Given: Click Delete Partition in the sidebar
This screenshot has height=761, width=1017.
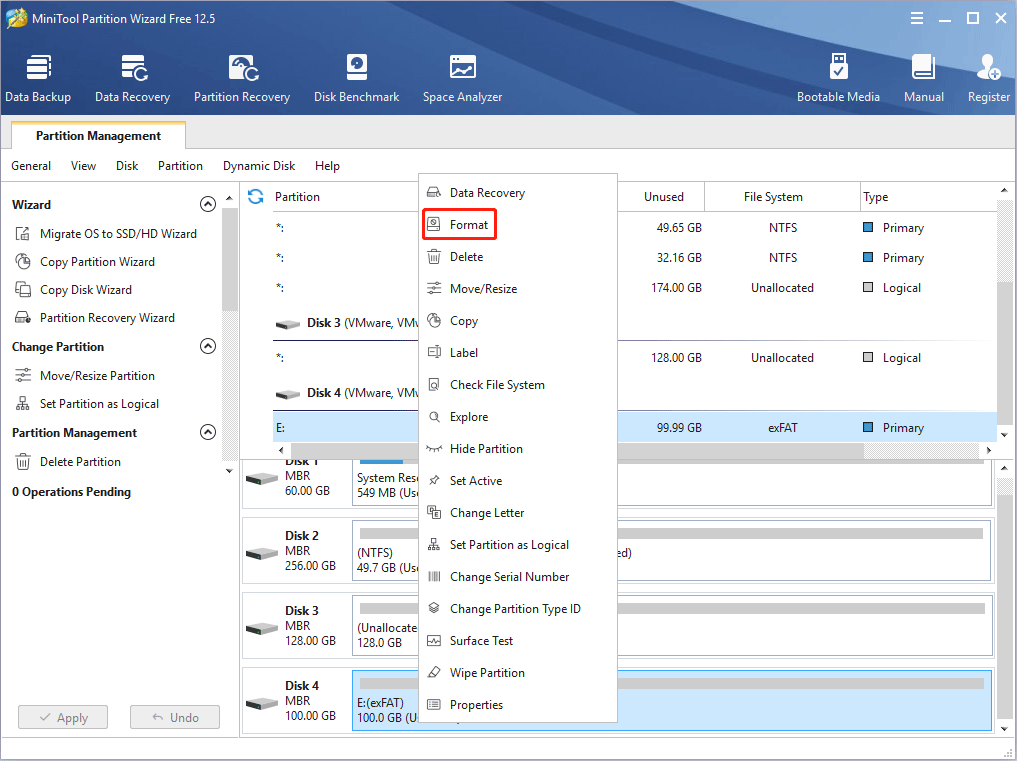Looking at the screenshot, I should [x=68, y=462].
